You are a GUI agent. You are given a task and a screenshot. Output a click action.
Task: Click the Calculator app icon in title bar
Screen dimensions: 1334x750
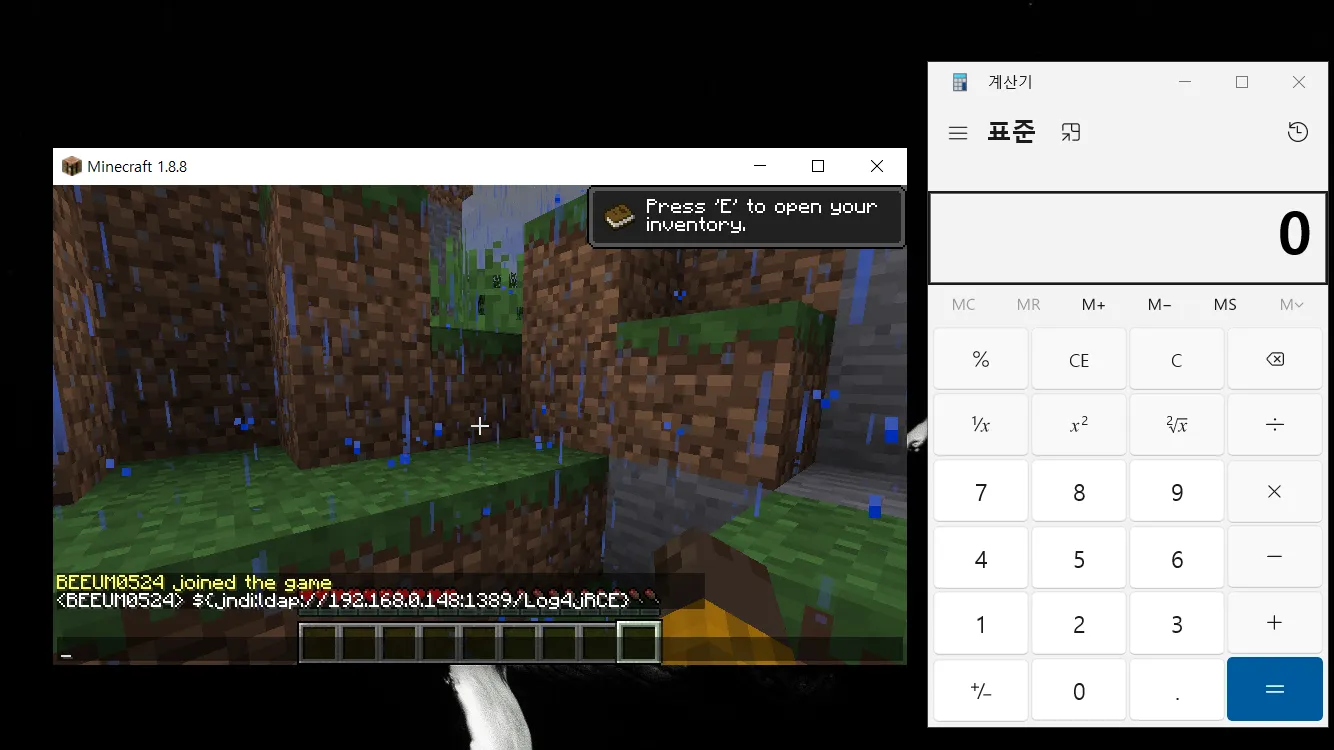[960, 82]
